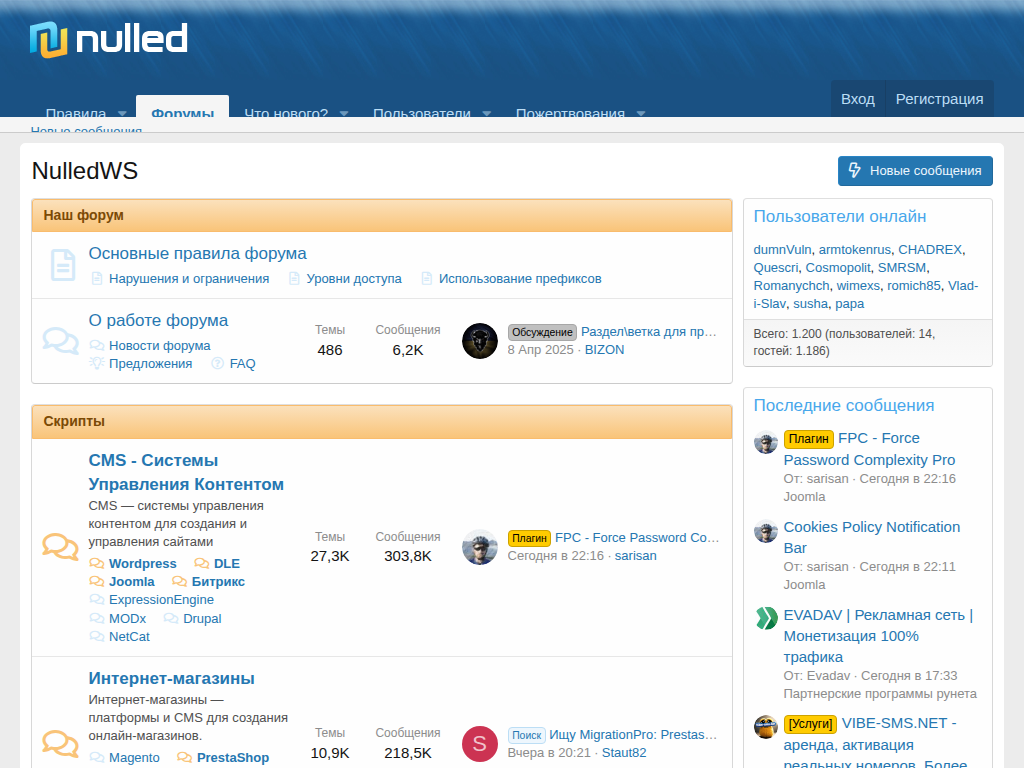Open the document icon beside Основные правила форума
The height and width of the screenshot is (768, 1024).
tap(63, 265)
